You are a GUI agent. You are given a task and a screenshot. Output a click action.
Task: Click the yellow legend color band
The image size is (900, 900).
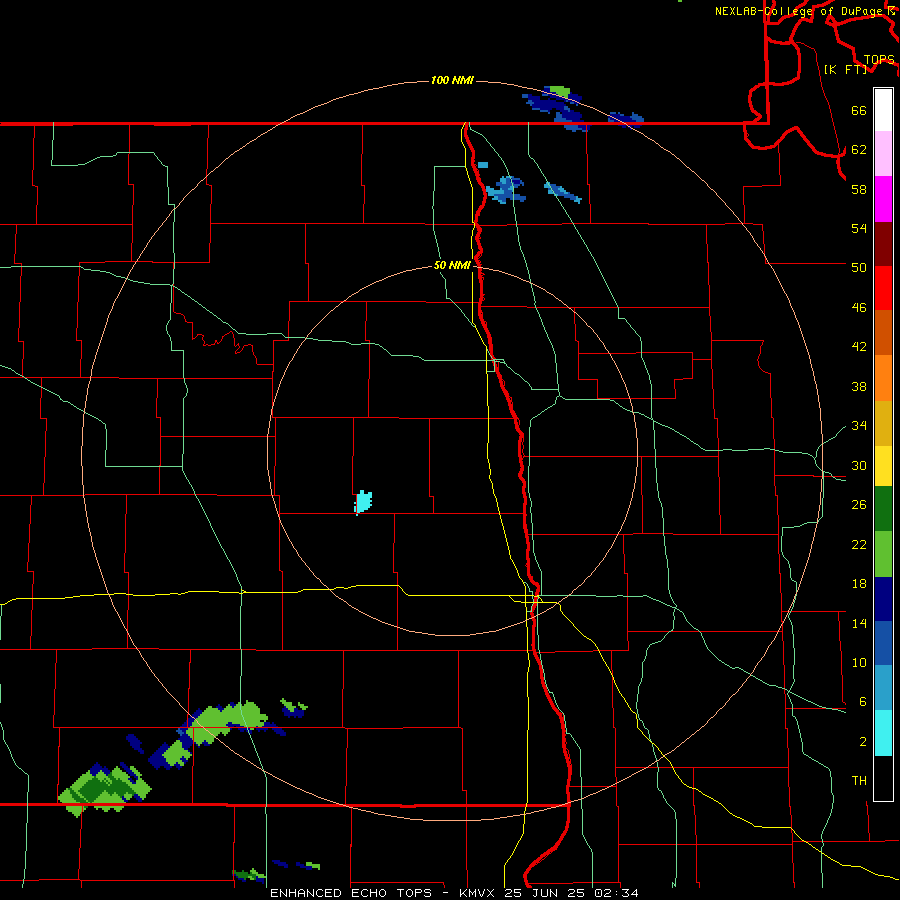883,465
